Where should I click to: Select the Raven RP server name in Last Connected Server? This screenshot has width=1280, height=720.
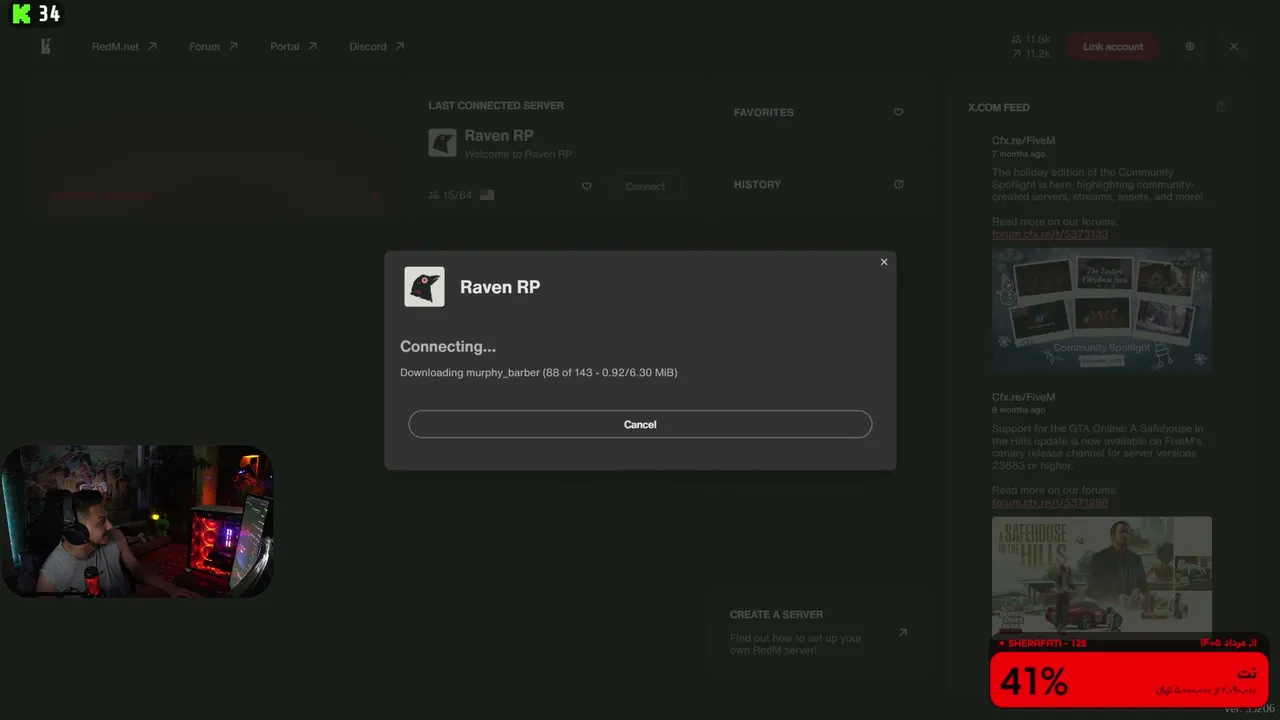click(x=499, y=136)
